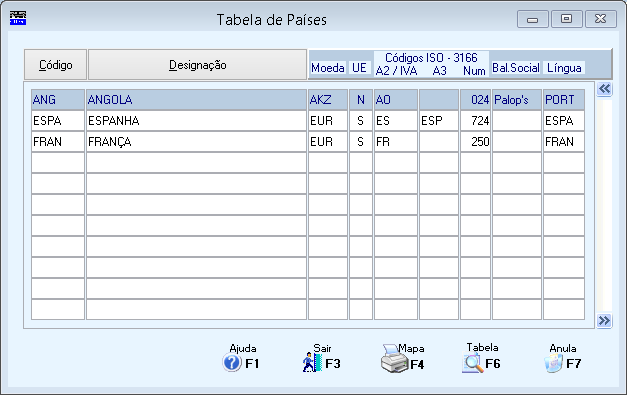This screenshot has width=627, height=395.
Task: Click the PORT language cell
Action: (564, 100)
